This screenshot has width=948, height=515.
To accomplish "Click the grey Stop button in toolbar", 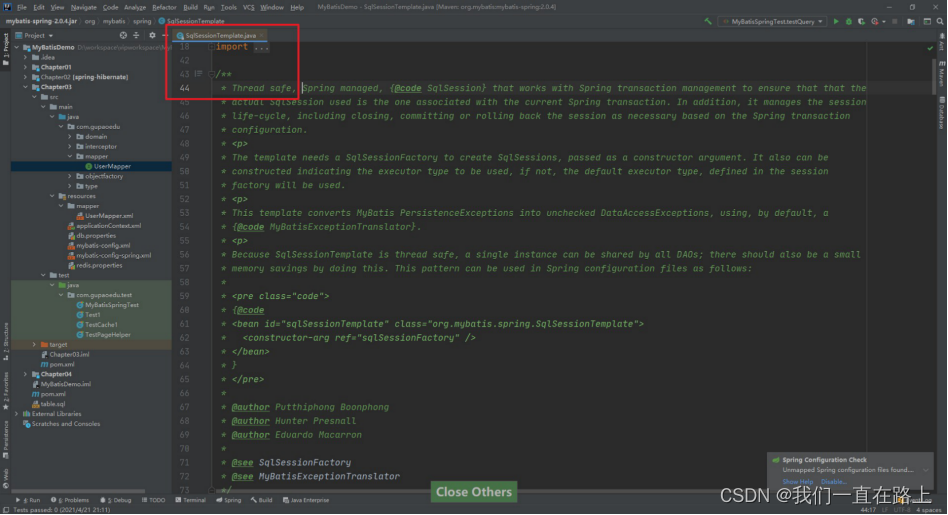I will click(x=895, y=21).
